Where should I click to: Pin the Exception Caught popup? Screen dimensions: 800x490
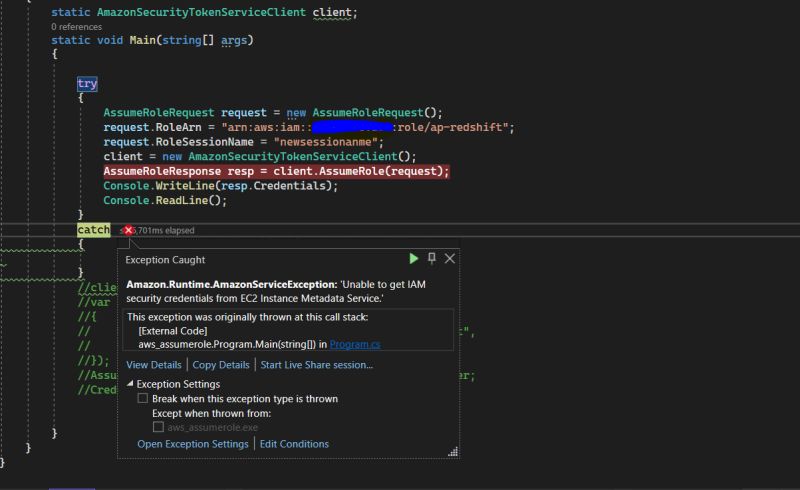432,258
